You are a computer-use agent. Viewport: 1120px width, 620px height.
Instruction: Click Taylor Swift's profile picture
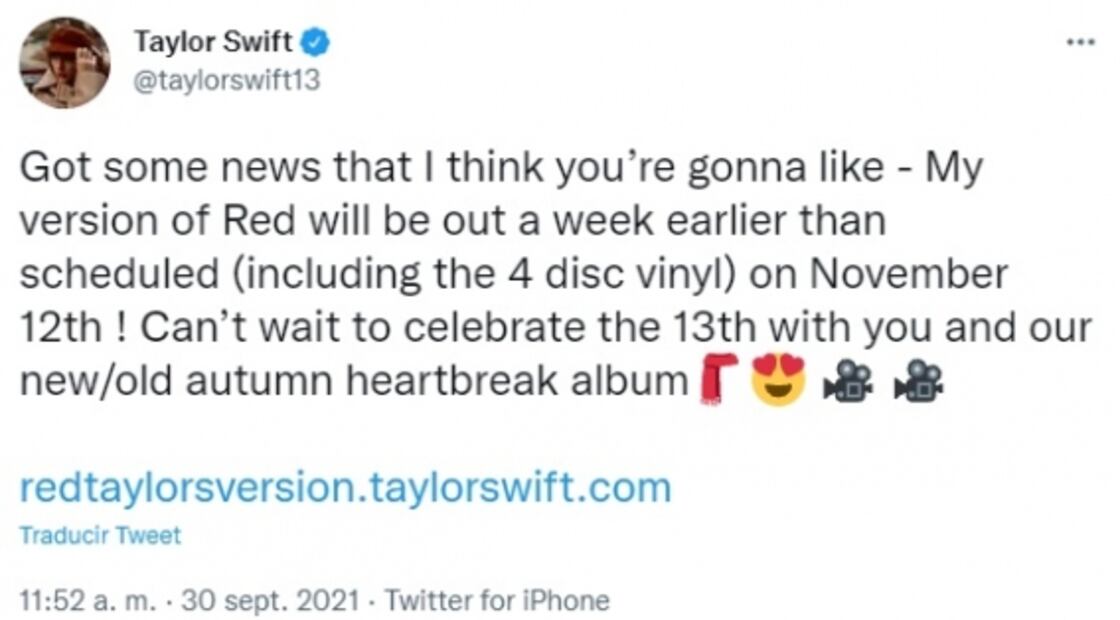(x=66, y=60)
